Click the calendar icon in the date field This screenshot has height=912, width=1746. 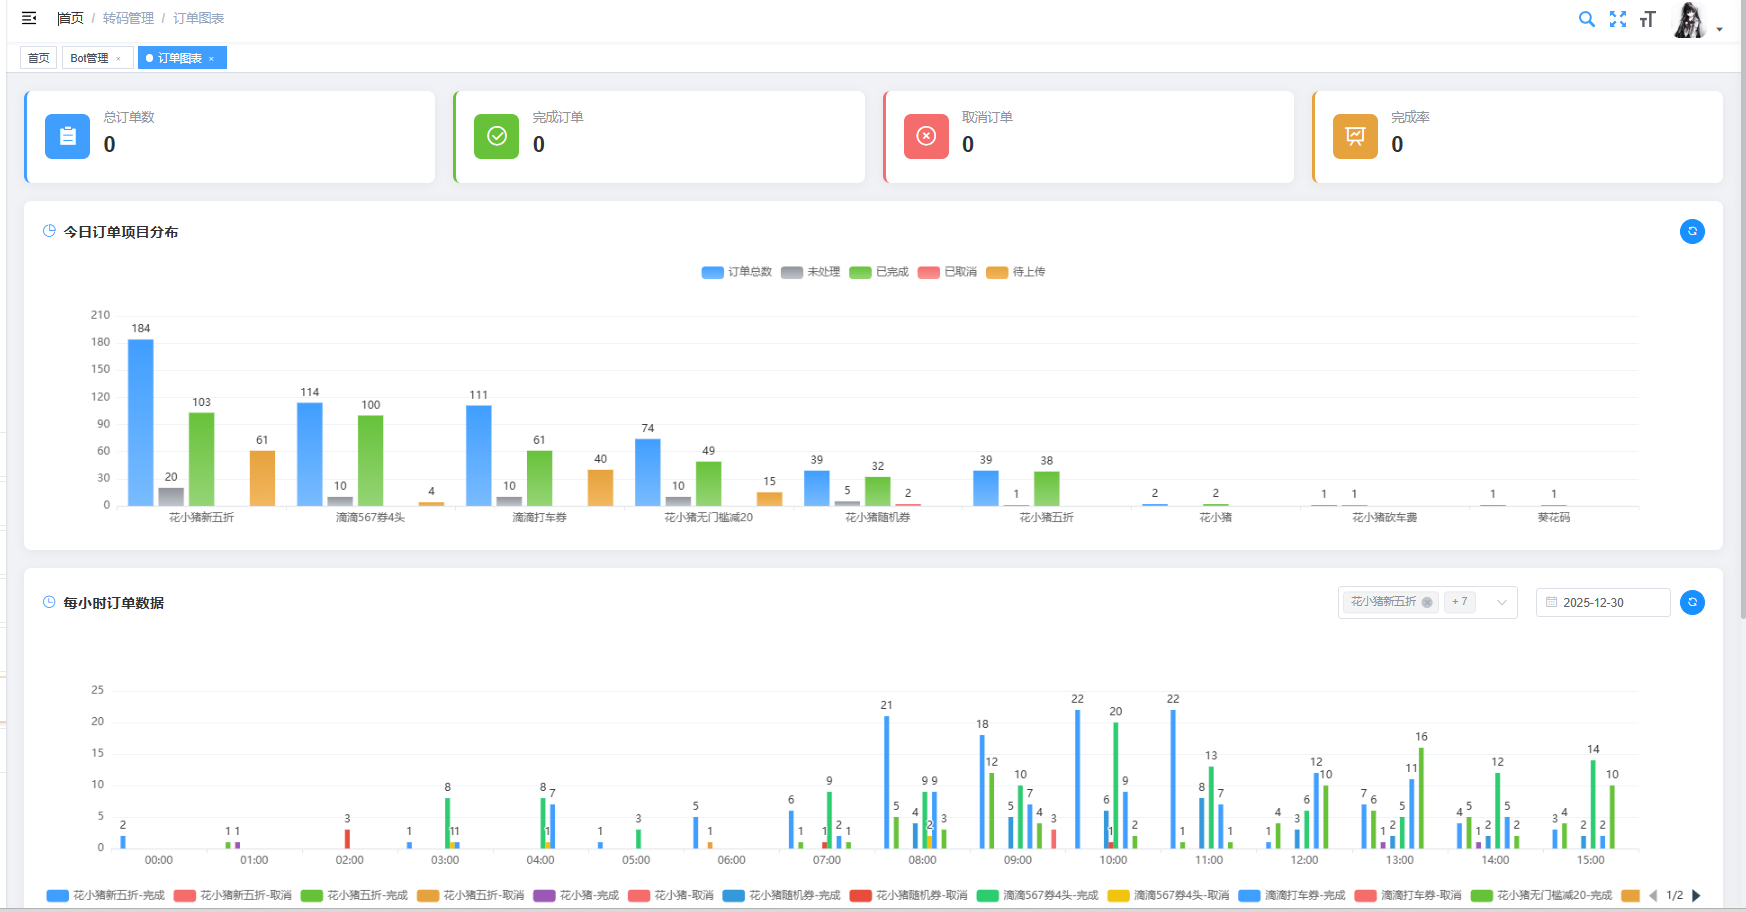click(1551, 603)
